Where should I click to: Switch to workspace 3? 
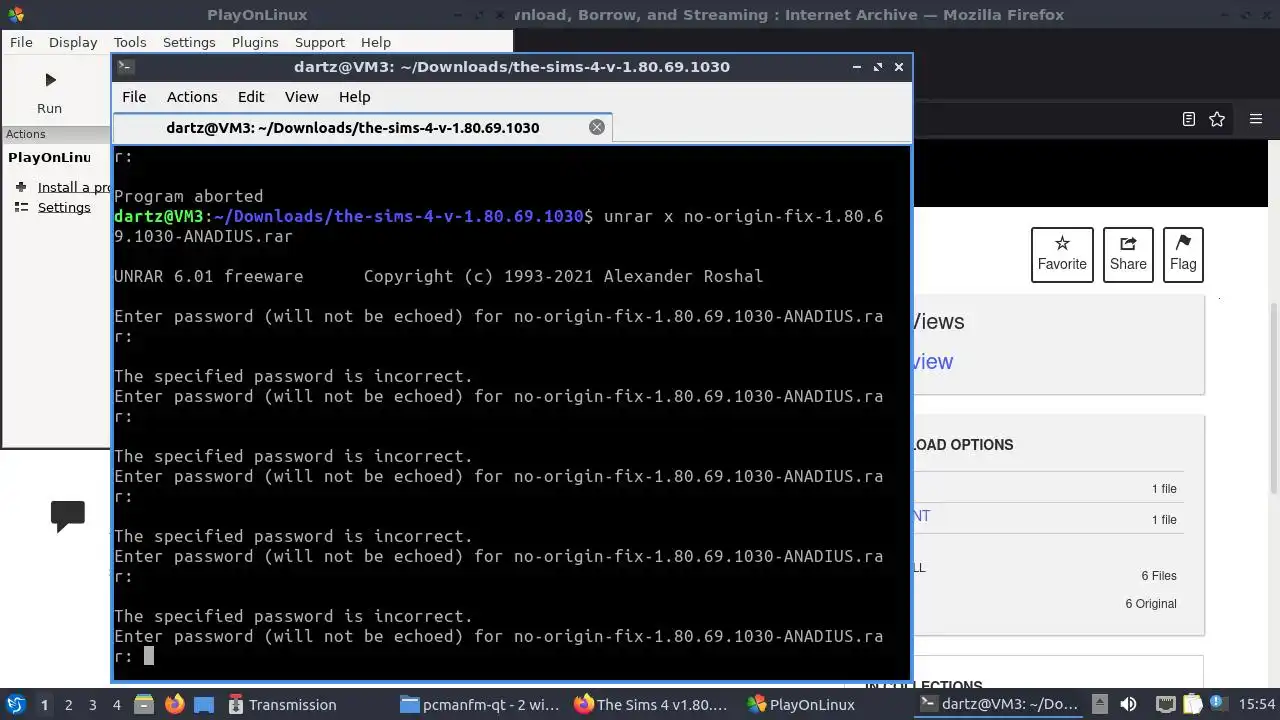(92, 705)
